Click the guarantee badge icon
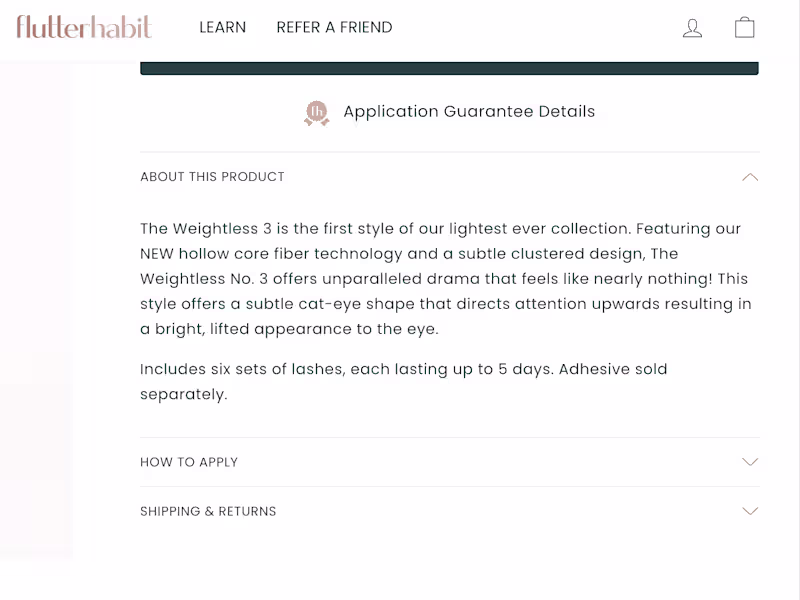Image resolution: width=800 pixels, height=600 pixels. (x=316, y=113)
